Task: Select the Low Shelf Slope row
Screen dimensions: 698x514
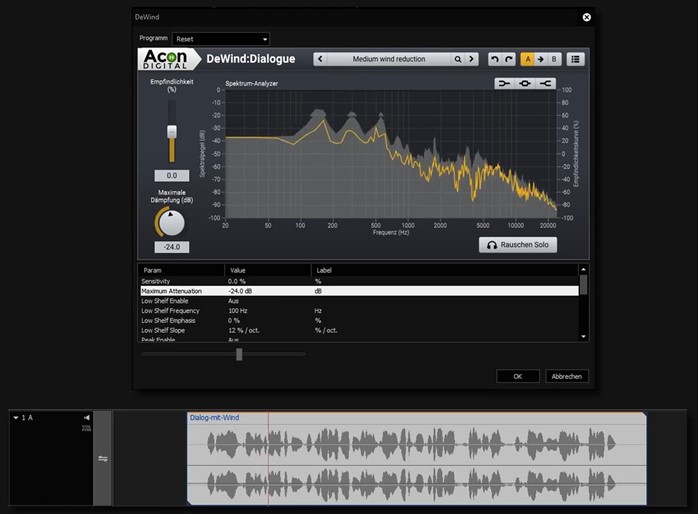Action: (x=359, y=330)
